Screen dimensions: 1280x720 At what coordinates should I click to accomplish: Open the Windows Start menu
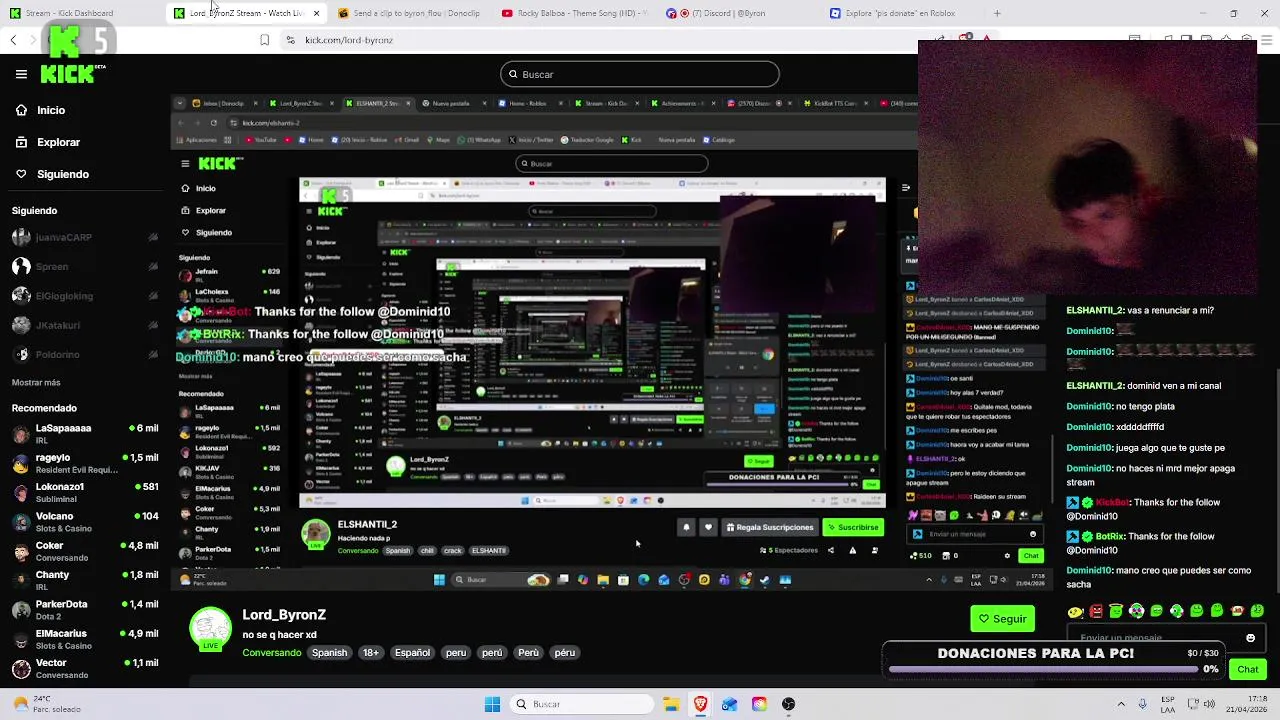coord(492,704)
